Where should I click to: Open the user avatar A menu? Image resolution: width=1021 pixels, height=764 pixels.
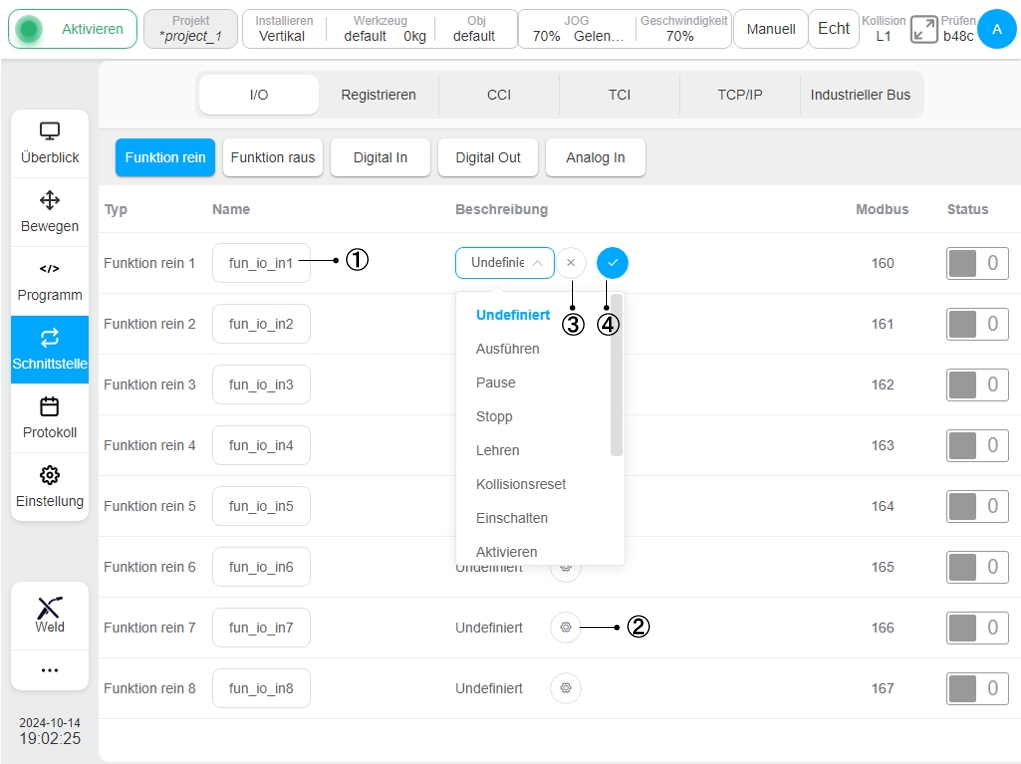pyautogui.click(x=996, y=29)
